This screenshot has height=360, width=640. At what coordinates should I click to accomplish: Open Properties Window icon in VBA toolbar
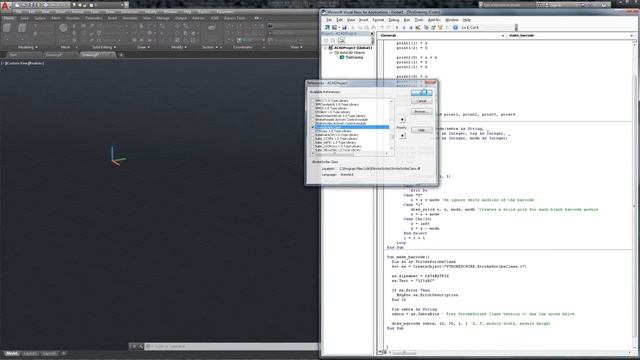coord(433,27)
